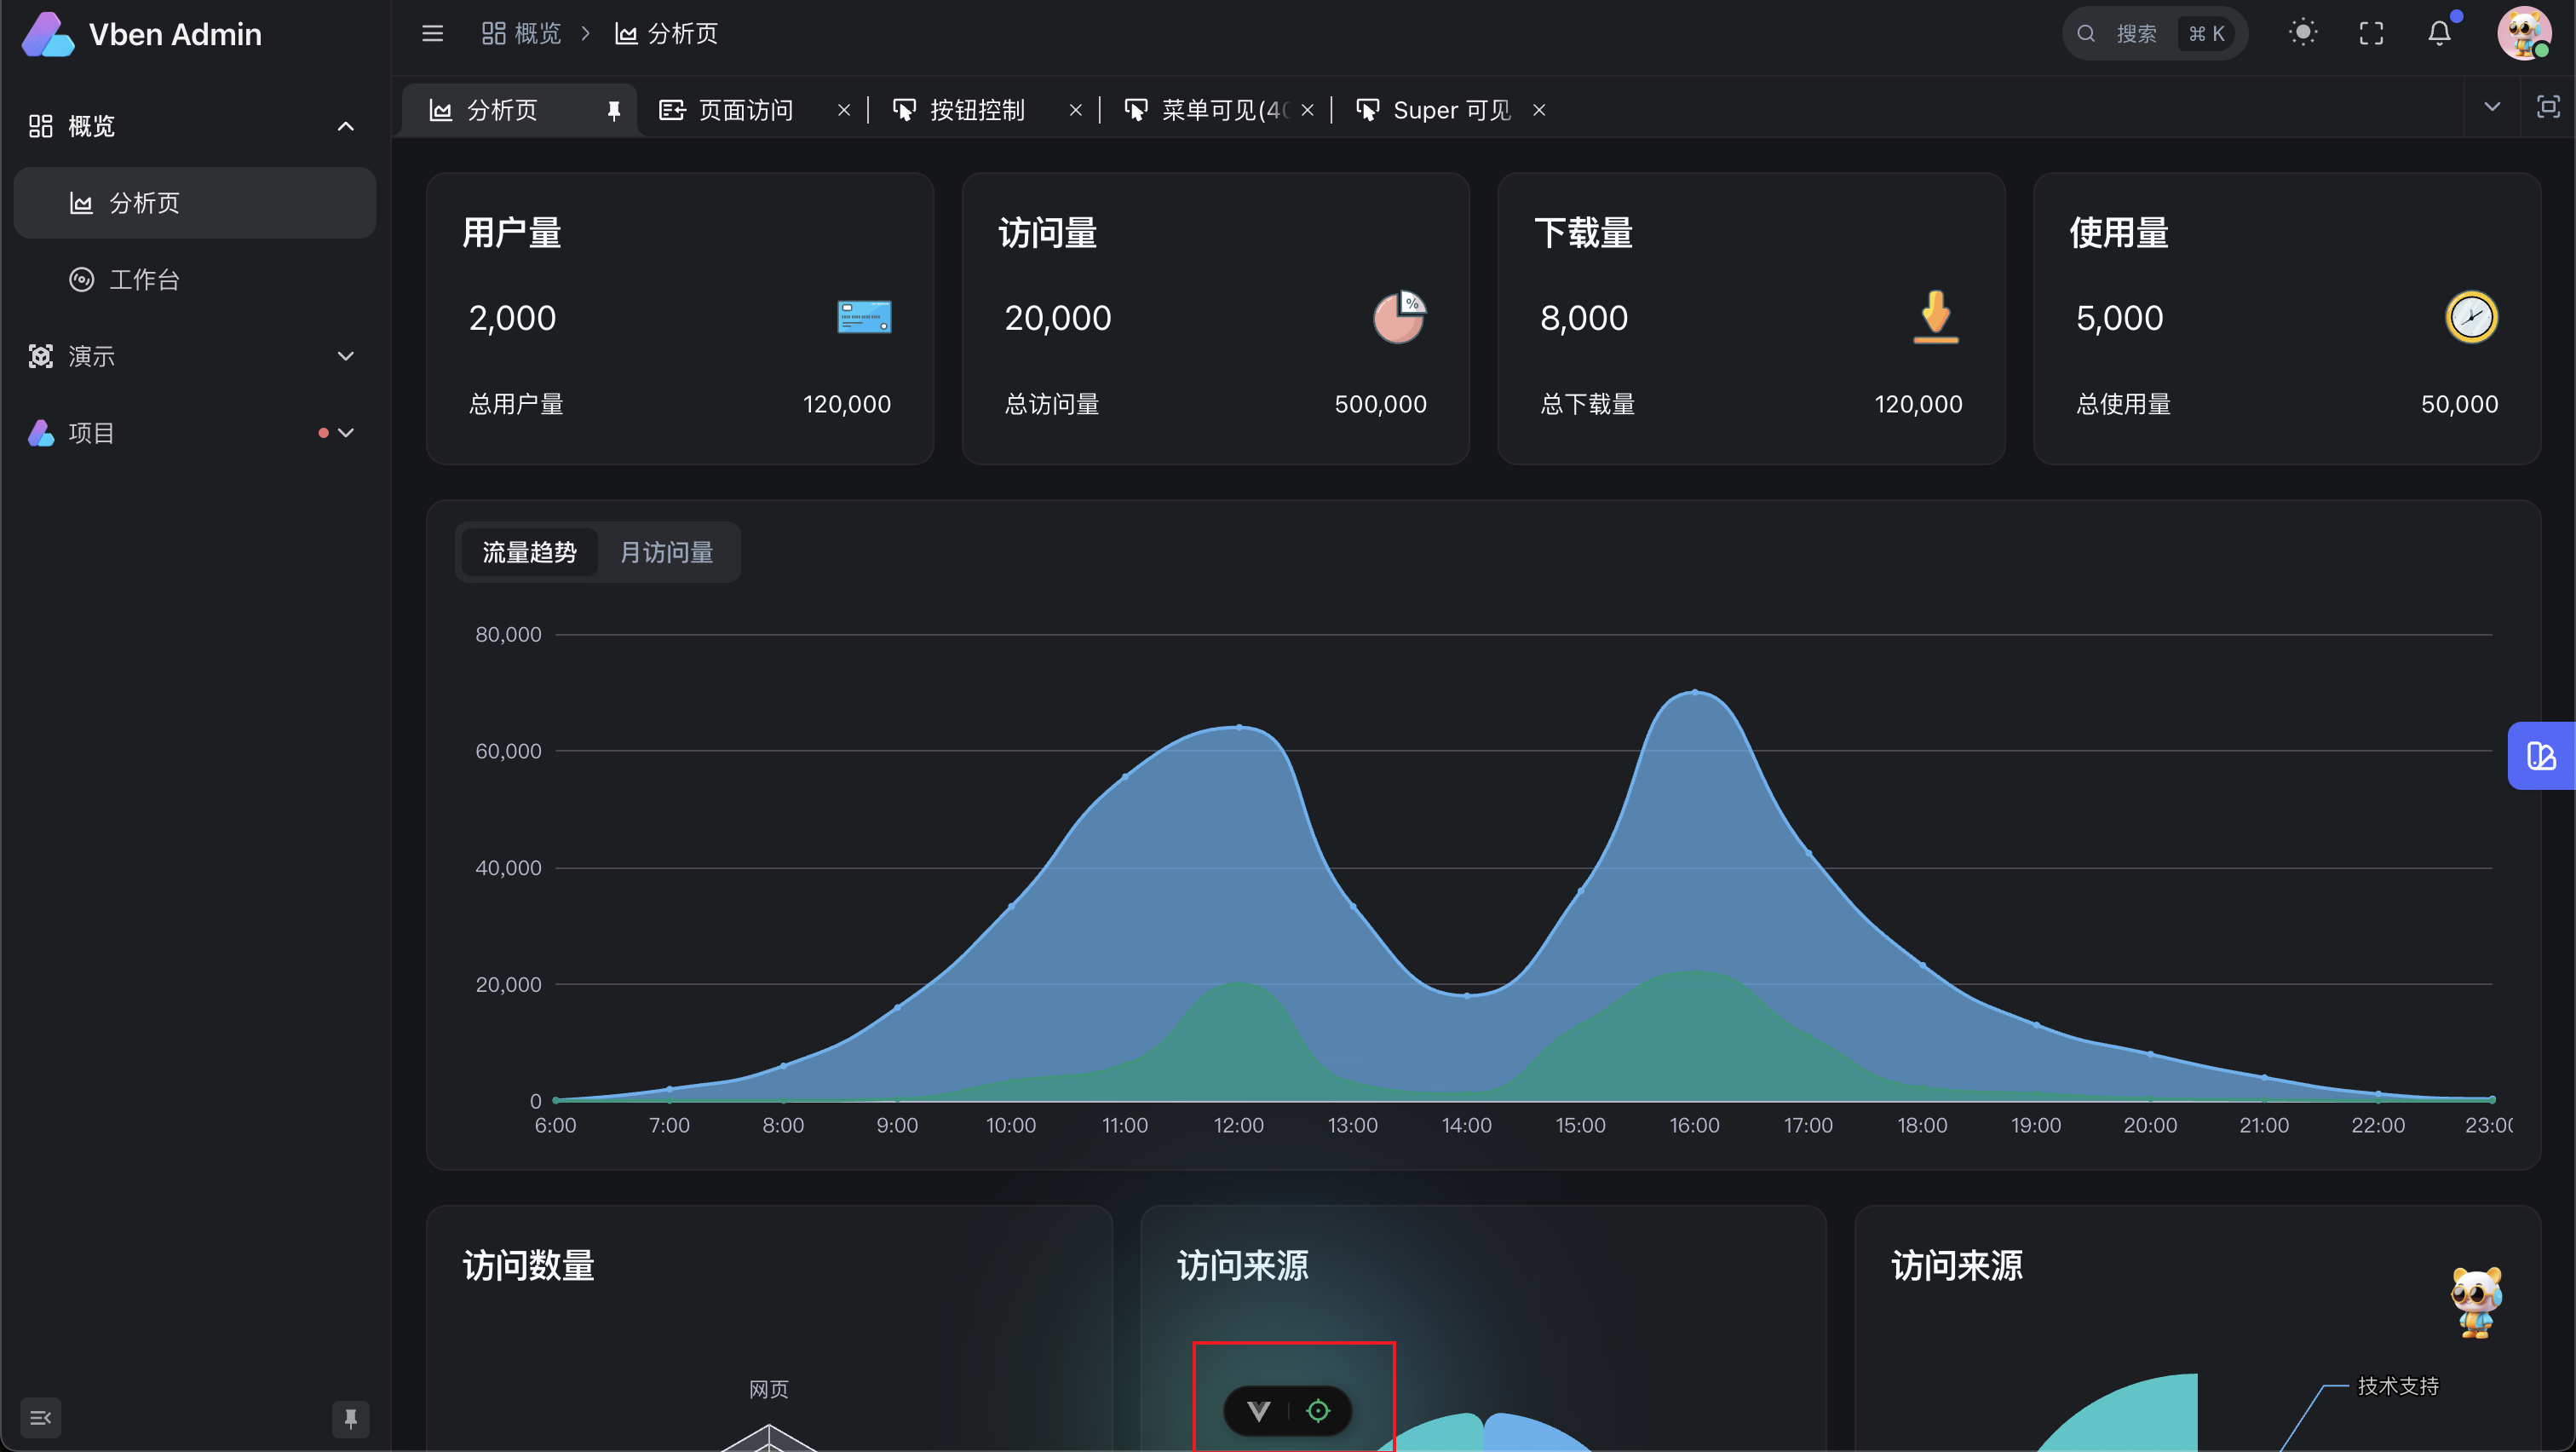Toggle sidebar with the hamburger menu icon
Image resolution: width=2576 pixels, height=1452 pixels.
click(x=432, y=33)
